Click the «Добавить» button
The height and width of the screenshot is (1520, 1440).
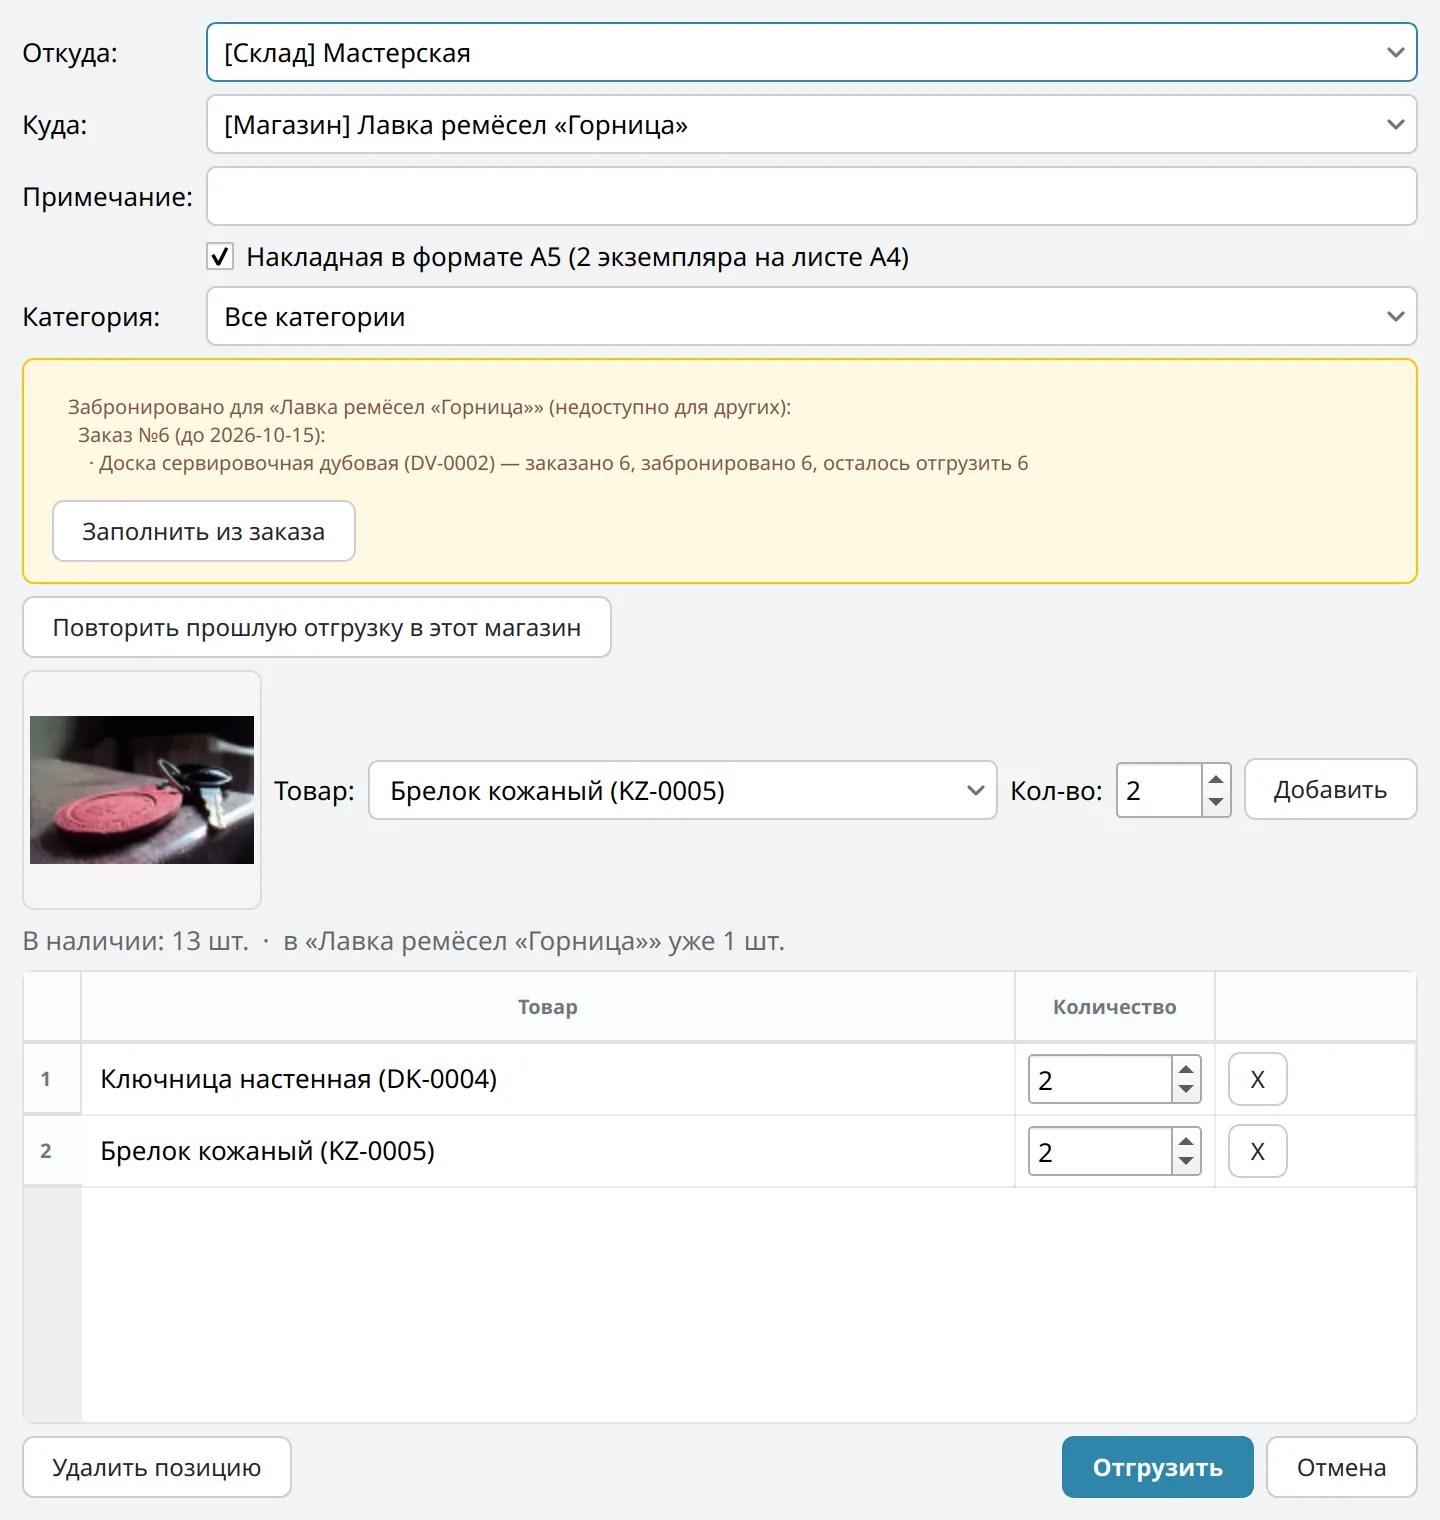(x=1330, y=789)
